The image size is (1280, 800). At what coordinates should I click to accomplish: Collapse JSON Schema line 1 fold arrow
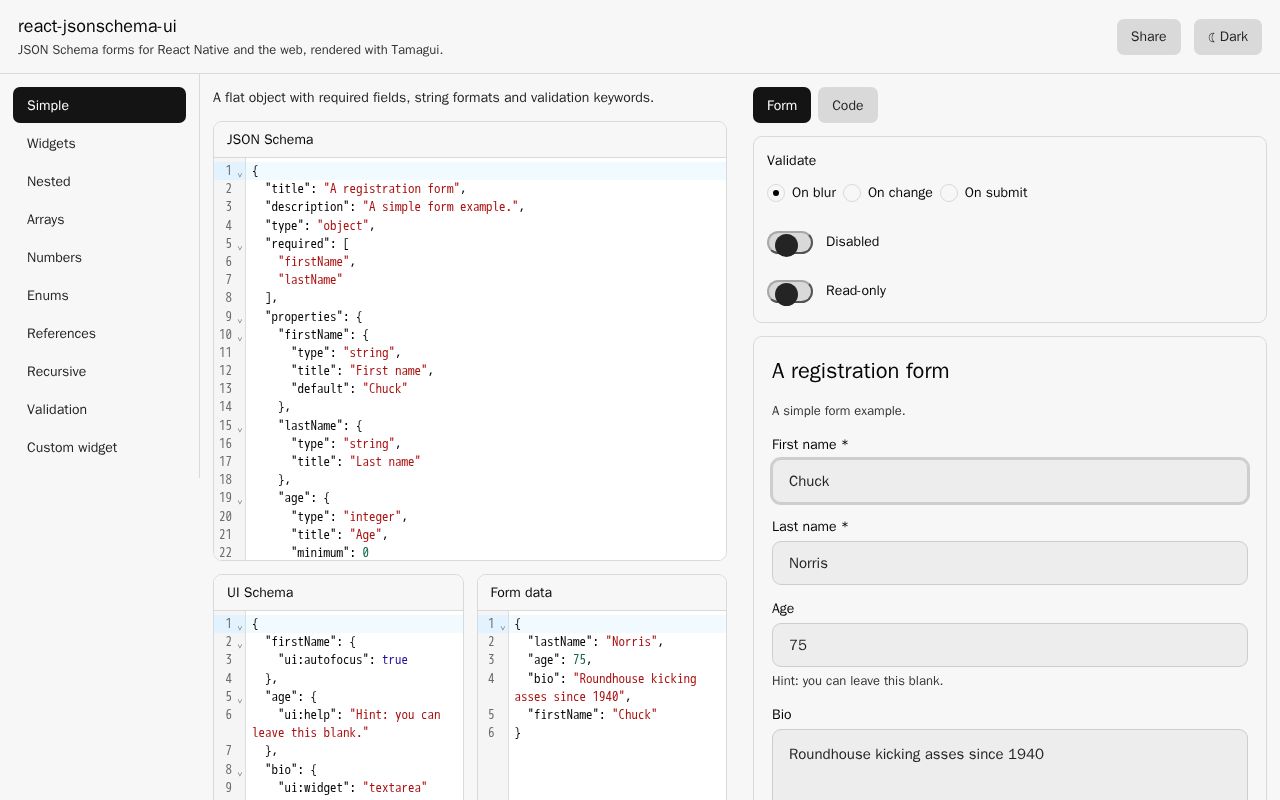(x=240, y=172)
